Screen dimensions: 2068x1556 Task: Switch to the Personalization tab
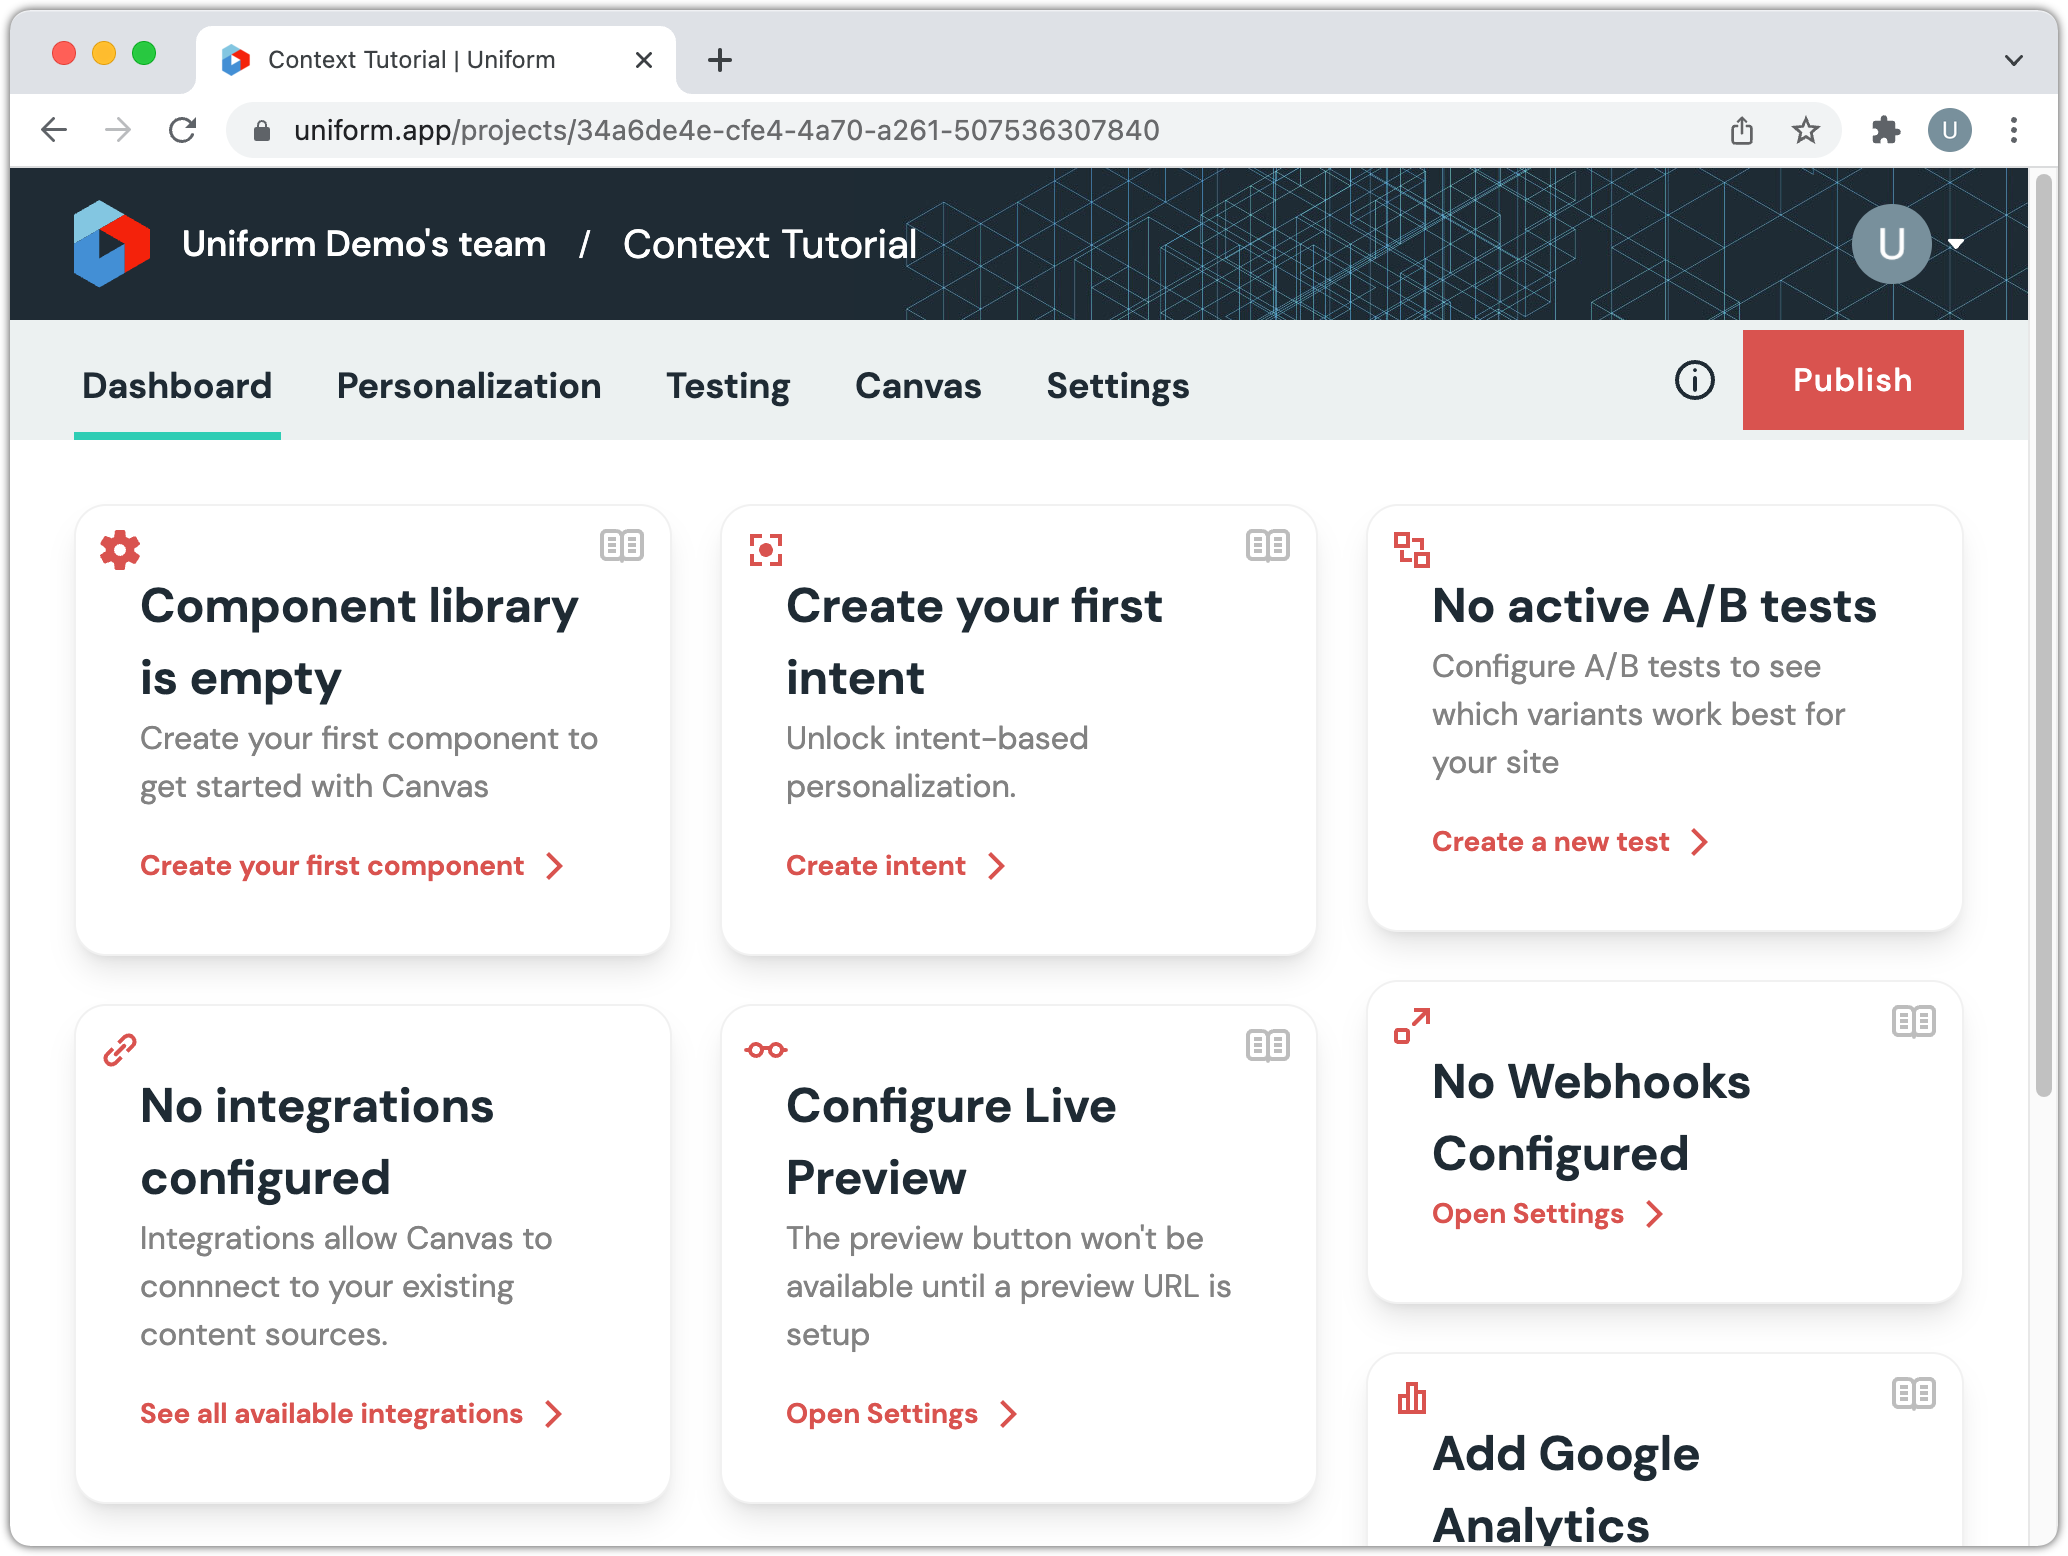(468, 386)
